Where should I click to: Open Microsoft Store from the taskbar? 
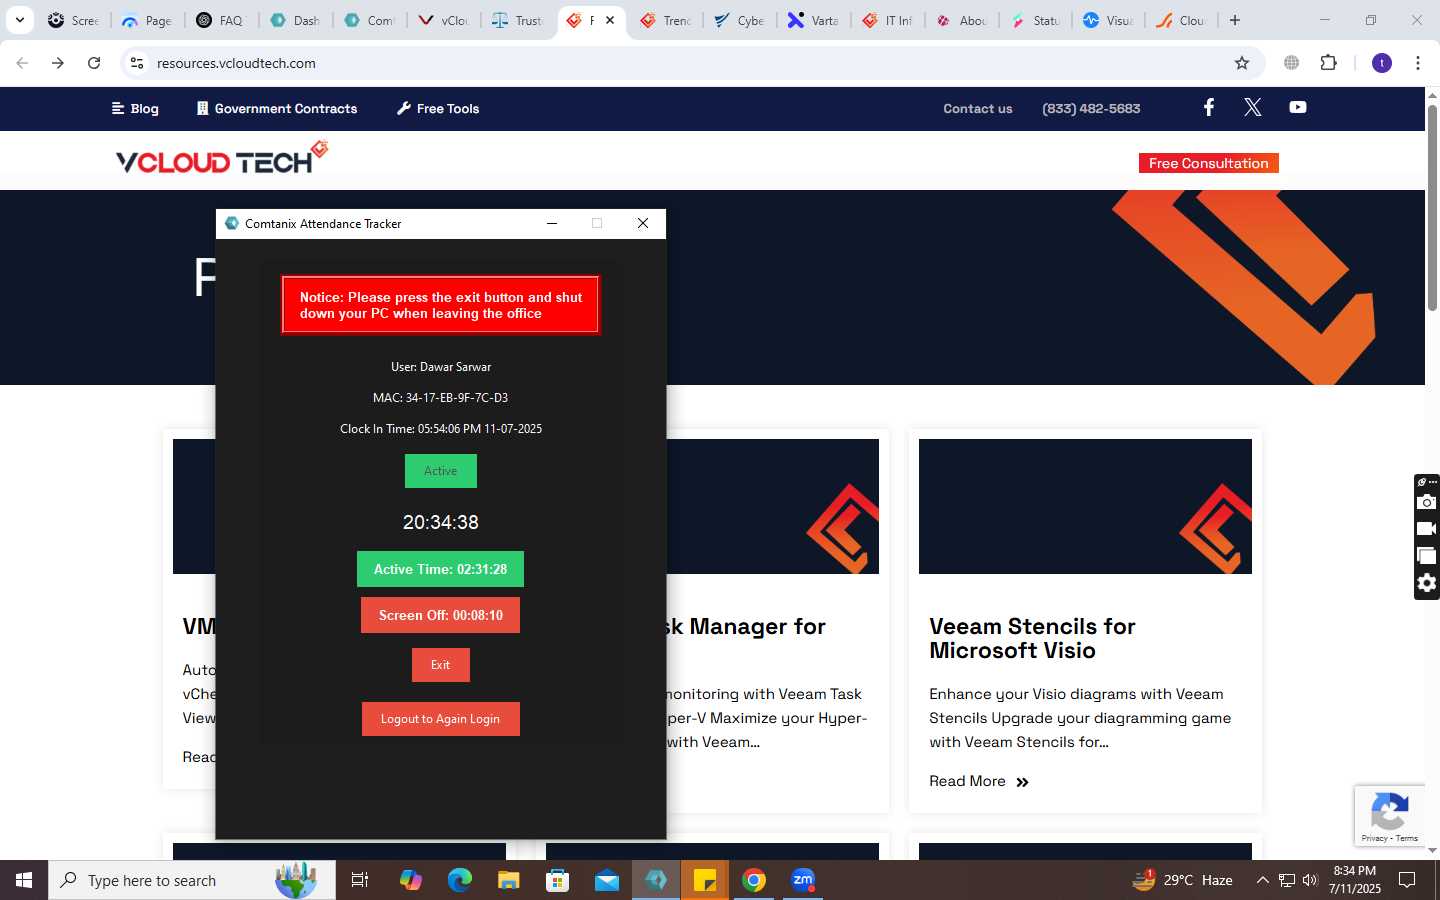[558, 880]
